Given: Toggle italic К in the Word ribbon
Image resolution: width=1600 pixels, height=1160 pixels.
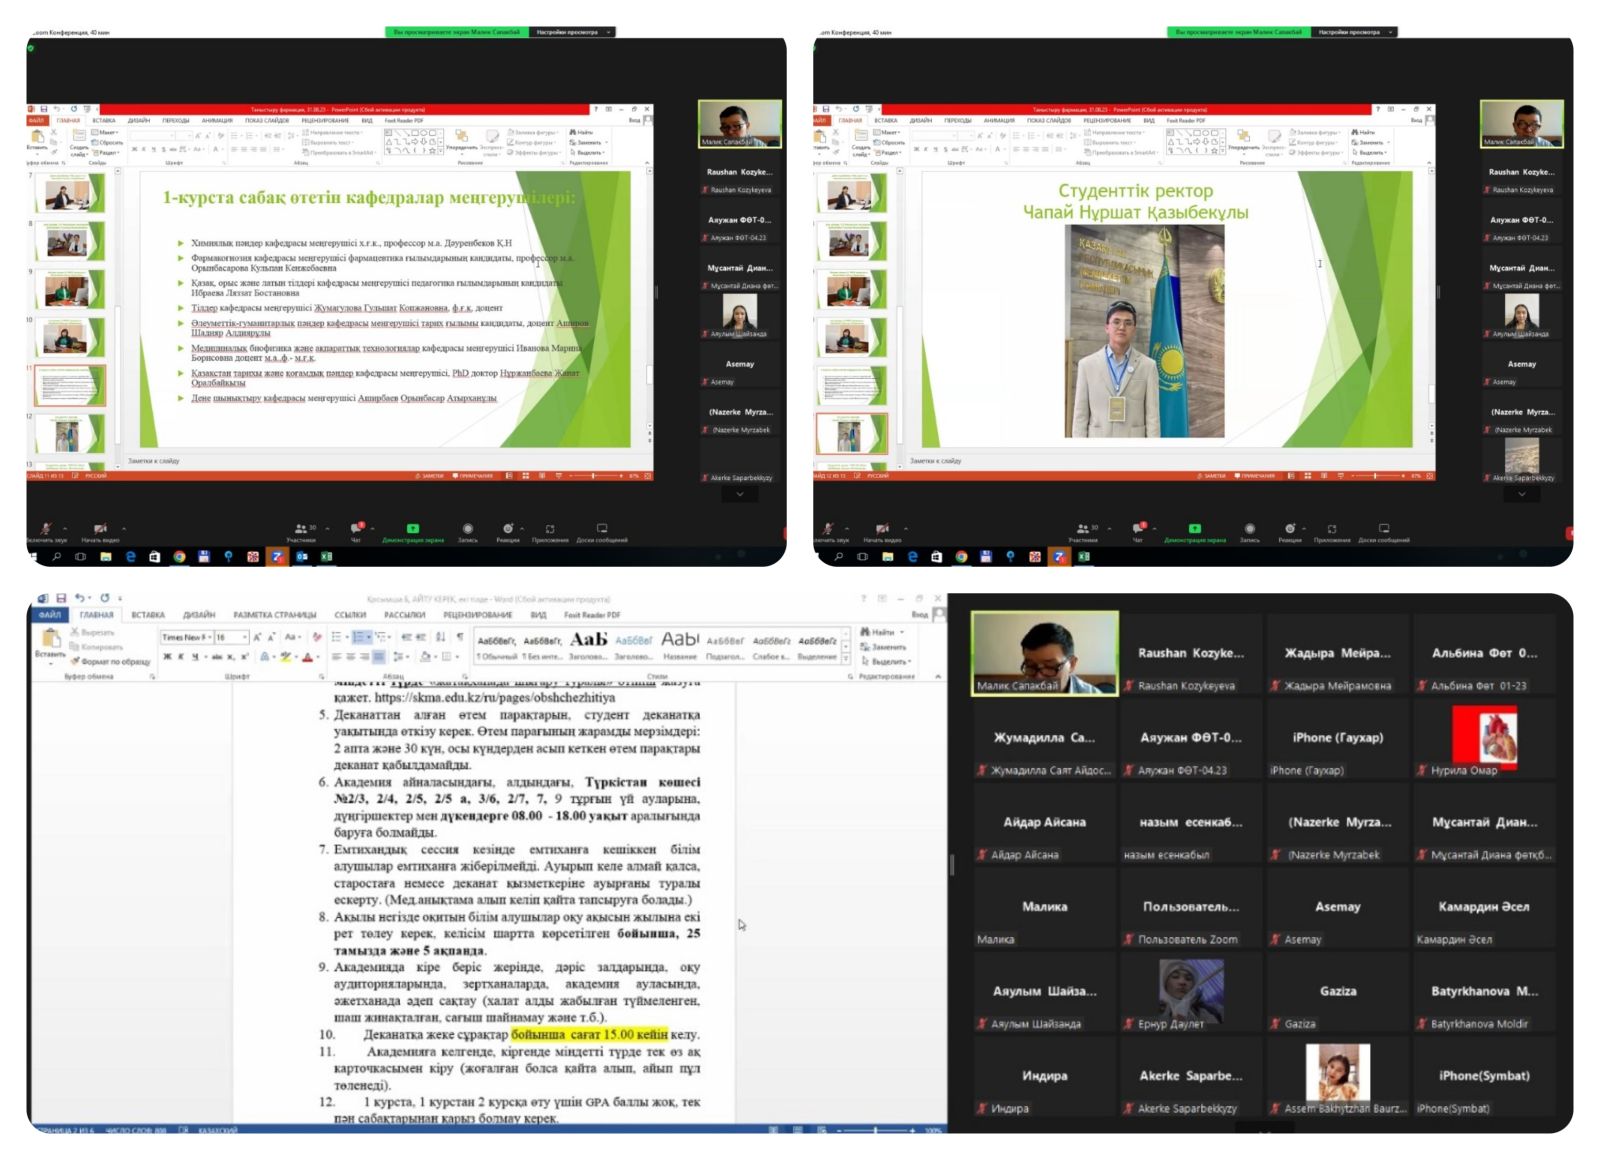Looking at the screenshot, I should 181,657.
